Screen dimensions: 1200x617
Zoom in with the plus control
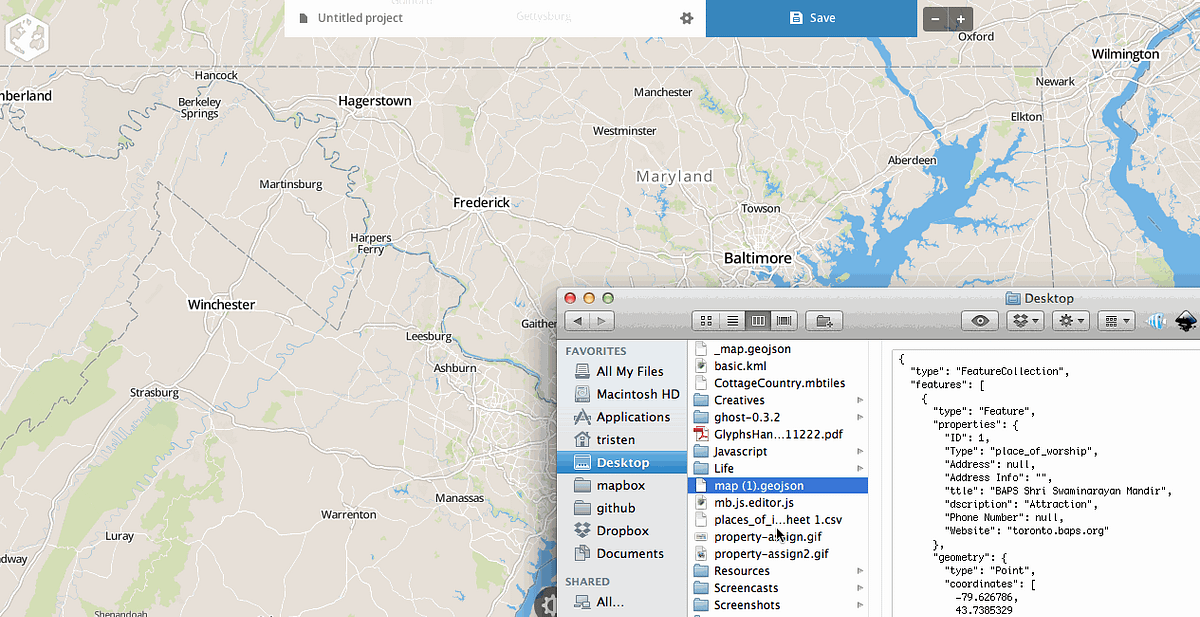point(960,18)
